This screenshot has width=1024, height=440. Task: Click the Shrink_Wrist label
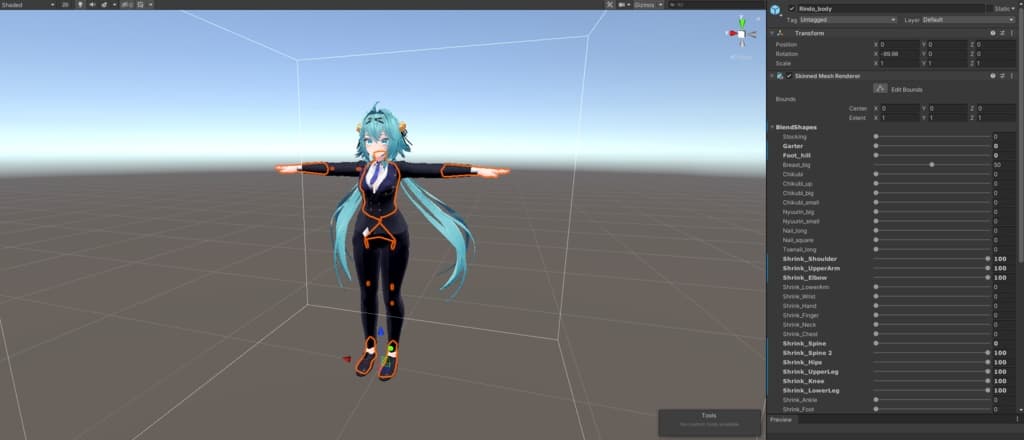[799, 296]
